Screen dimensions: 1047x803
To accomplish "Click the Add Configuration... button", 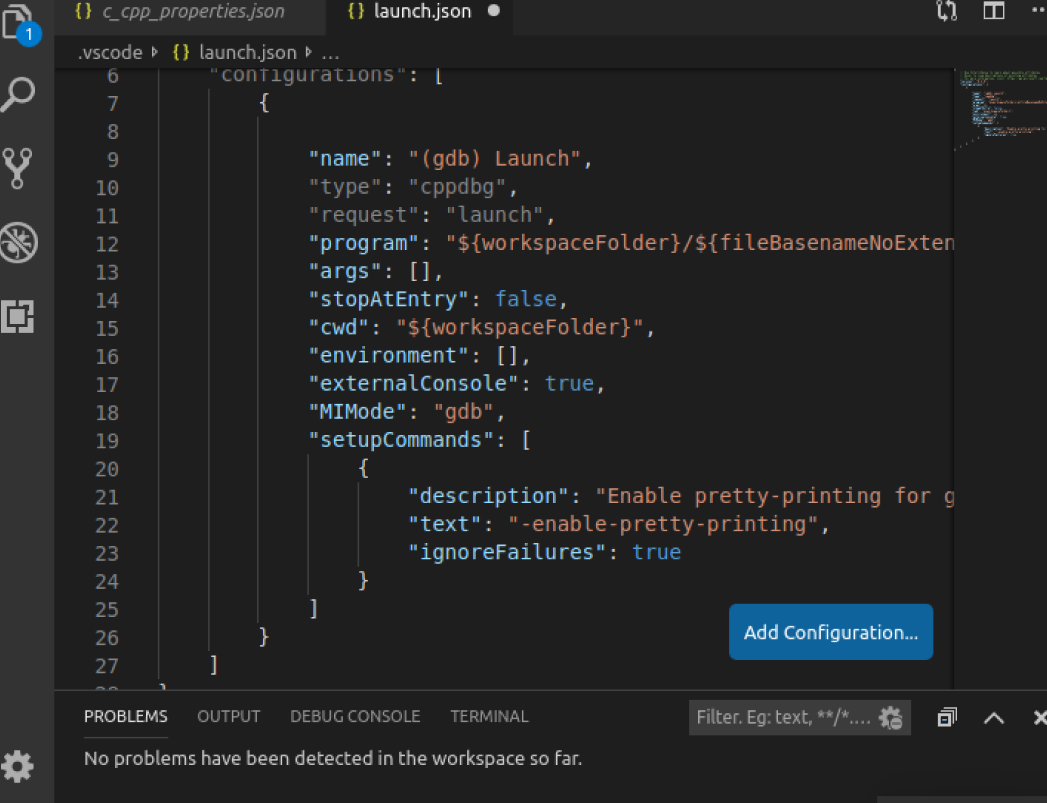I will pos(831,632).
